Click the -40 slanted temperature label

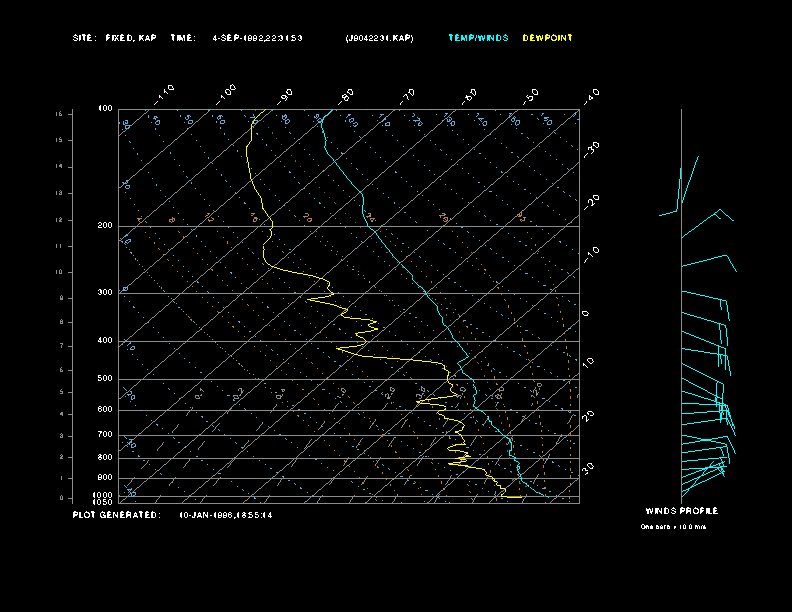tap(591, 96)
